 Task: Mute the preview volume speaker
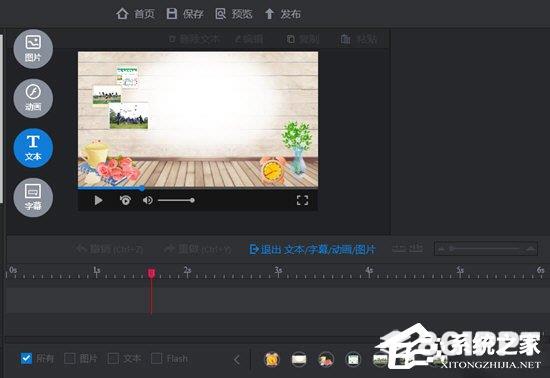(148, 200)
